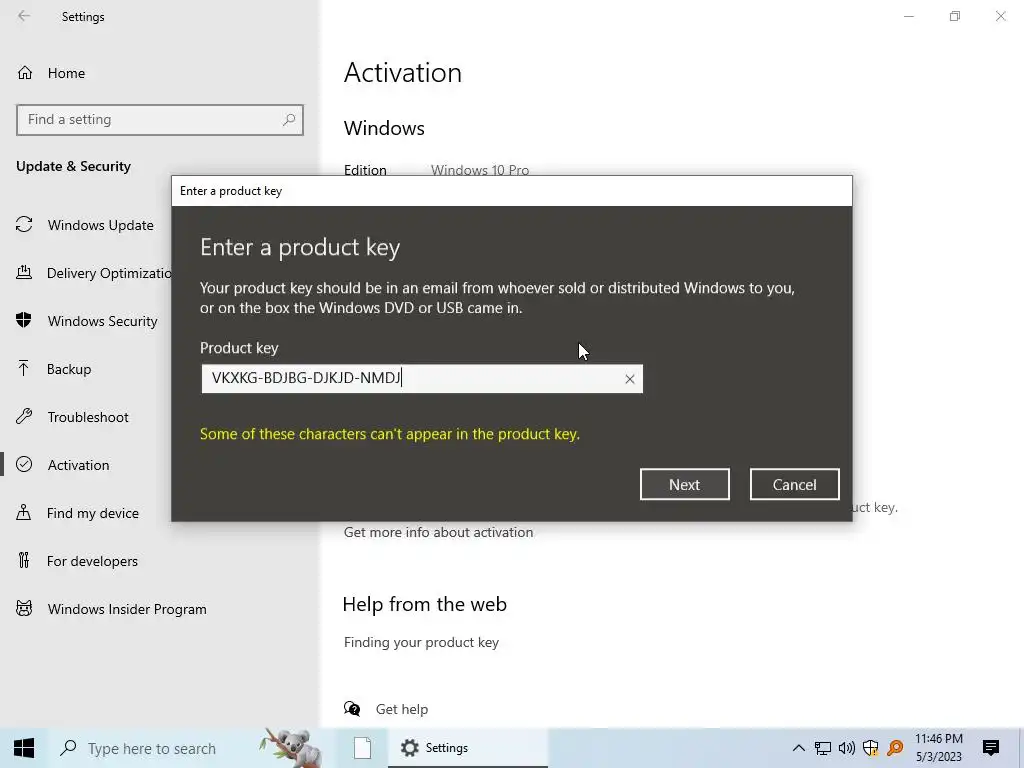Viewport: 1024px width, 768px height.
Task: Open the clock showing 11:46 PM
Action: [x=938, y=748]
